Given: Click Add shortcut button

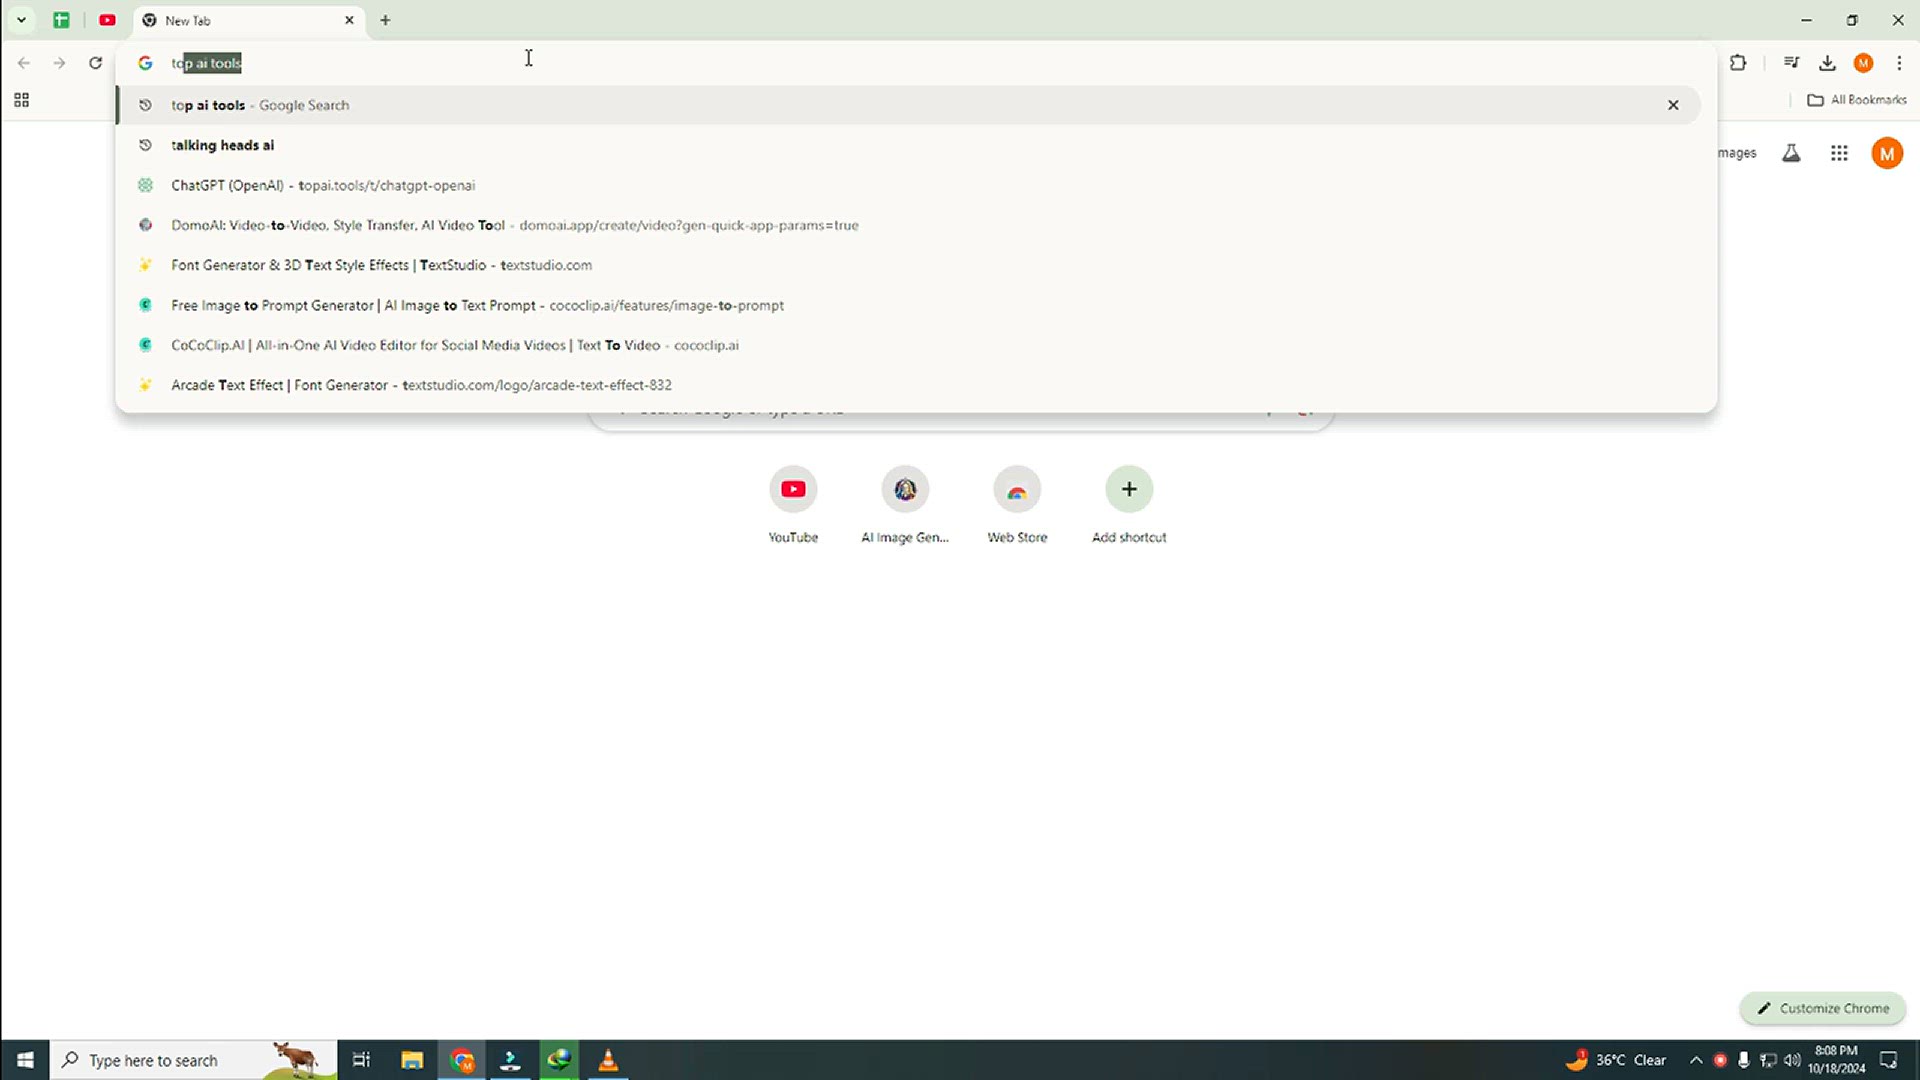Looking at the screenshot, I should [x=1129, y=505].
